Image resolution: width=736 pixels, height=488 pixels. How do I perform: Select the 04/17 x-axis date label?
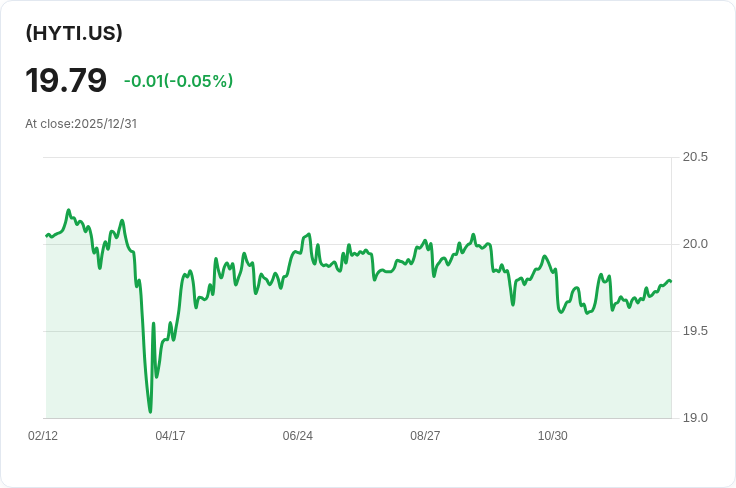point(171,436)
